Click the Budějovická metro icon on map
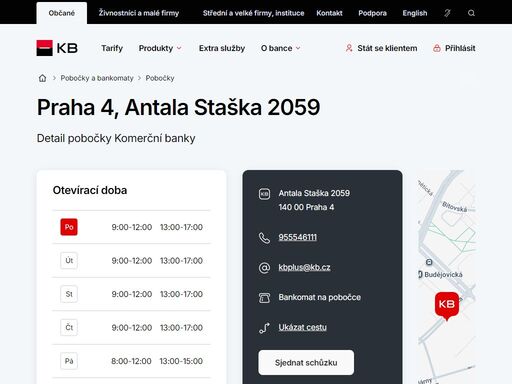The width and height of the screenshot is (512, 384). 429,262
